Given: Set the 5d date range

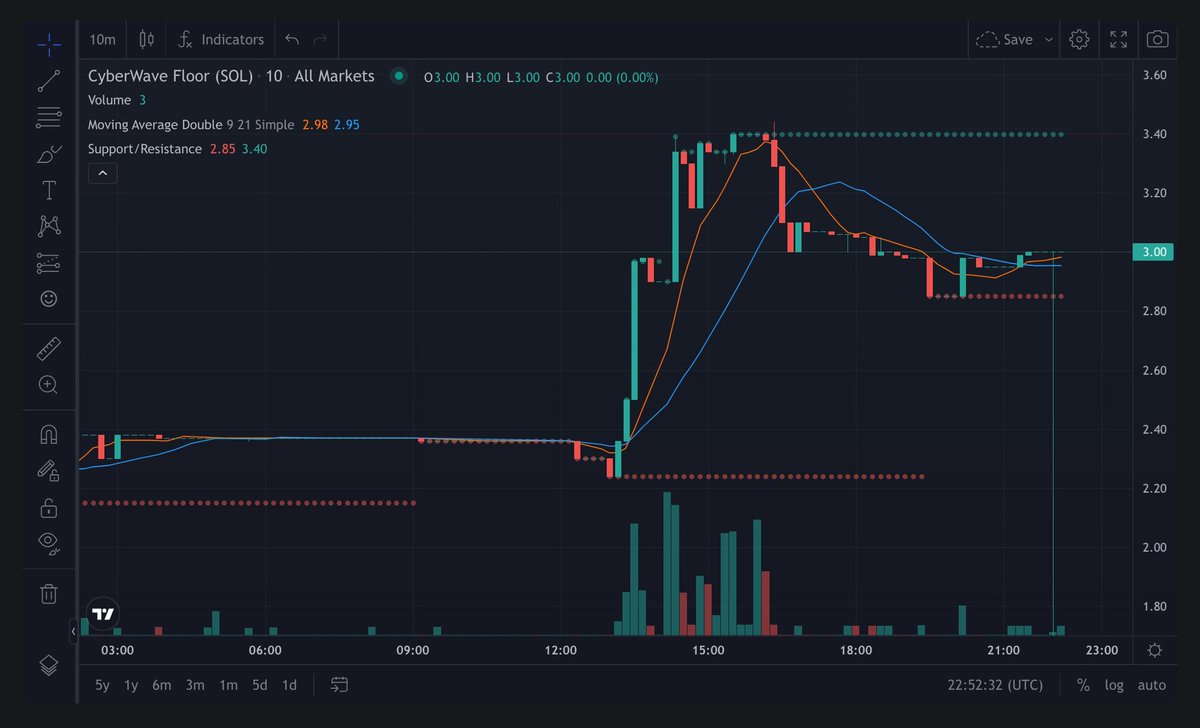Looking at the screenshot, I should [x=260, y=685].
